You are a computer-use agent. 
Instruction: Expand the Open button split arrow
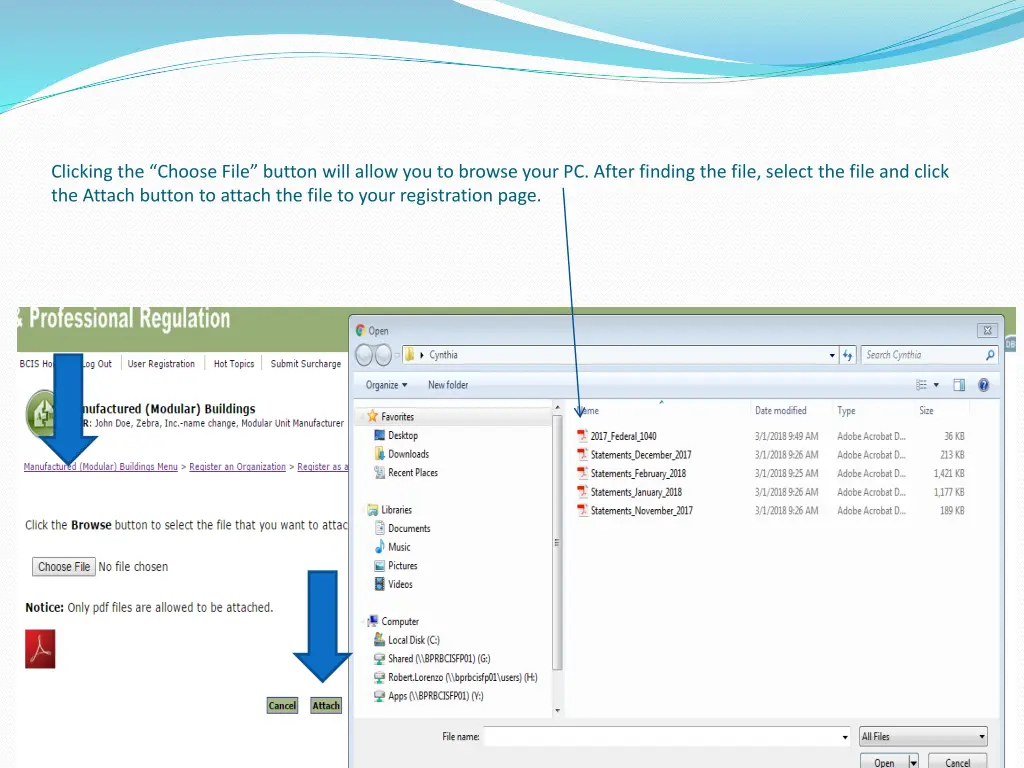914,762
